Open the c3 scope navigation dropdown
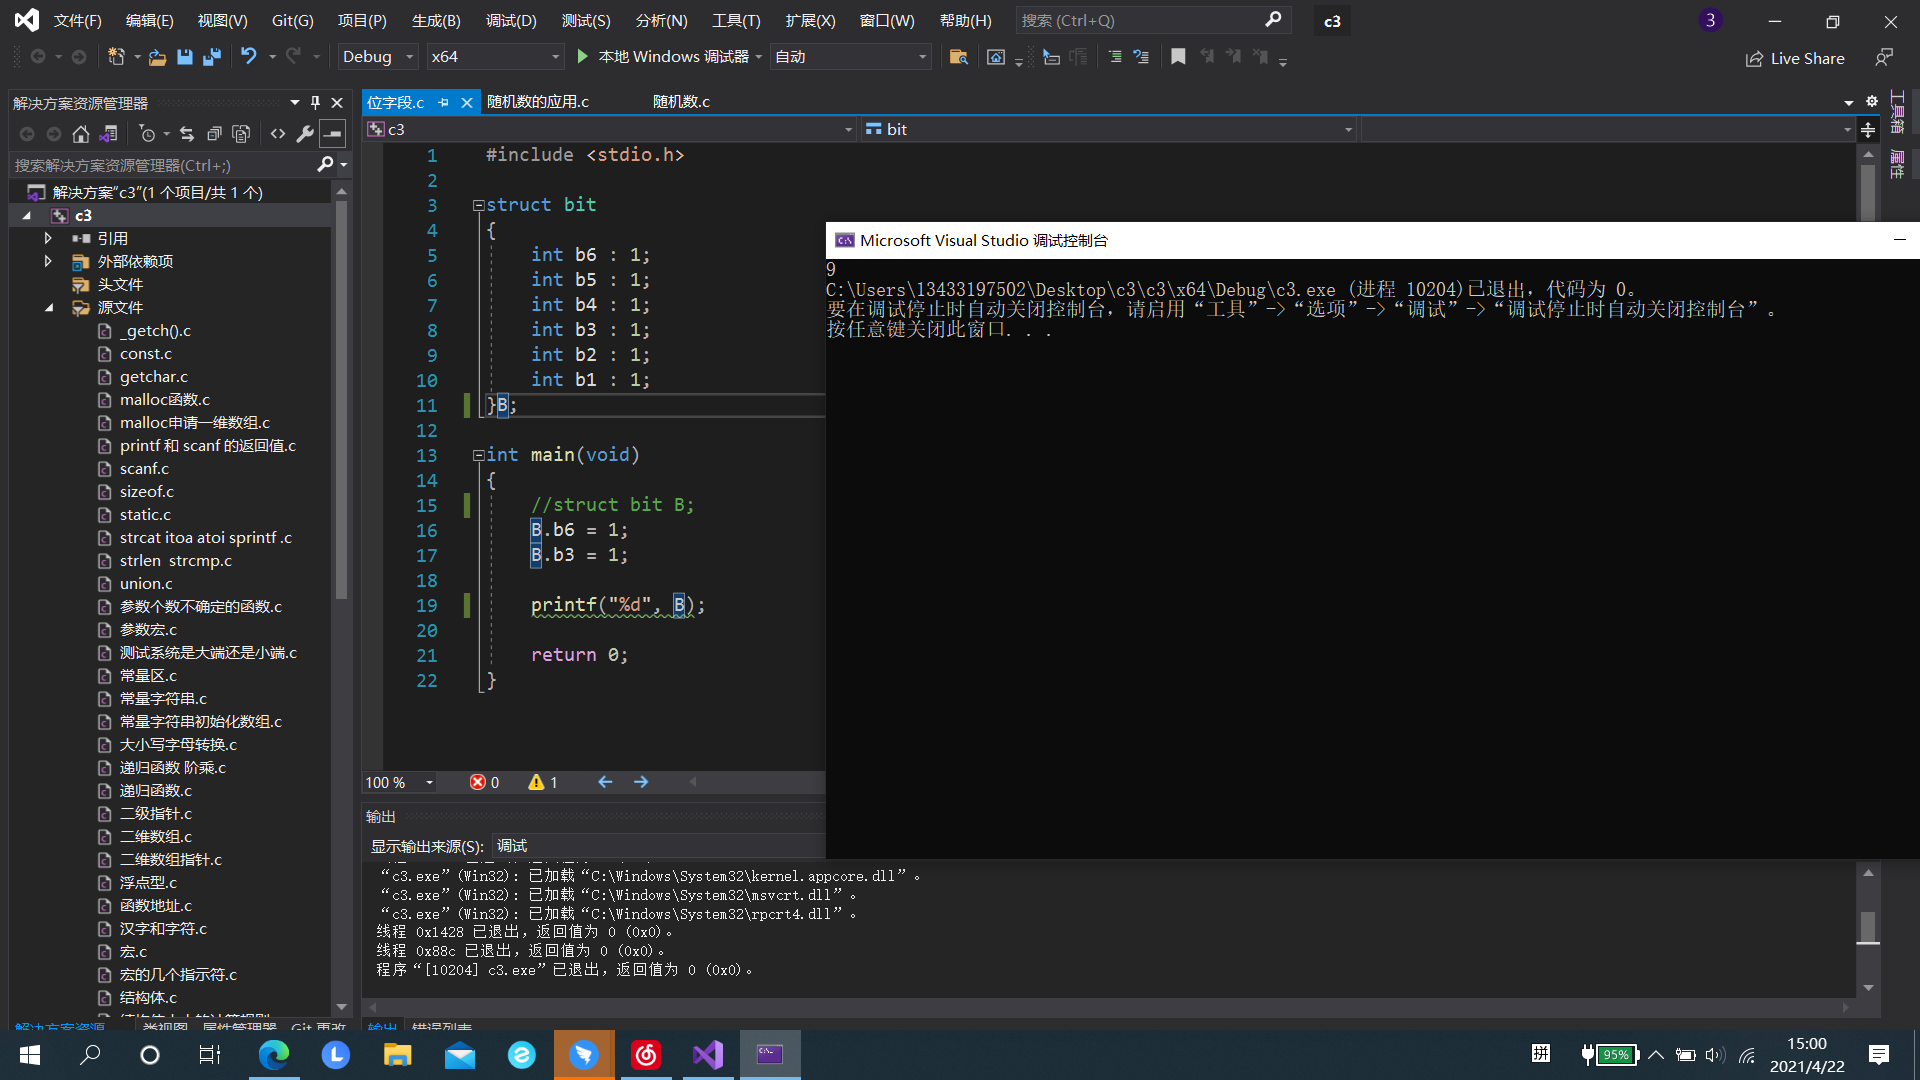Screen dimensions: 1920x1080 610,129
